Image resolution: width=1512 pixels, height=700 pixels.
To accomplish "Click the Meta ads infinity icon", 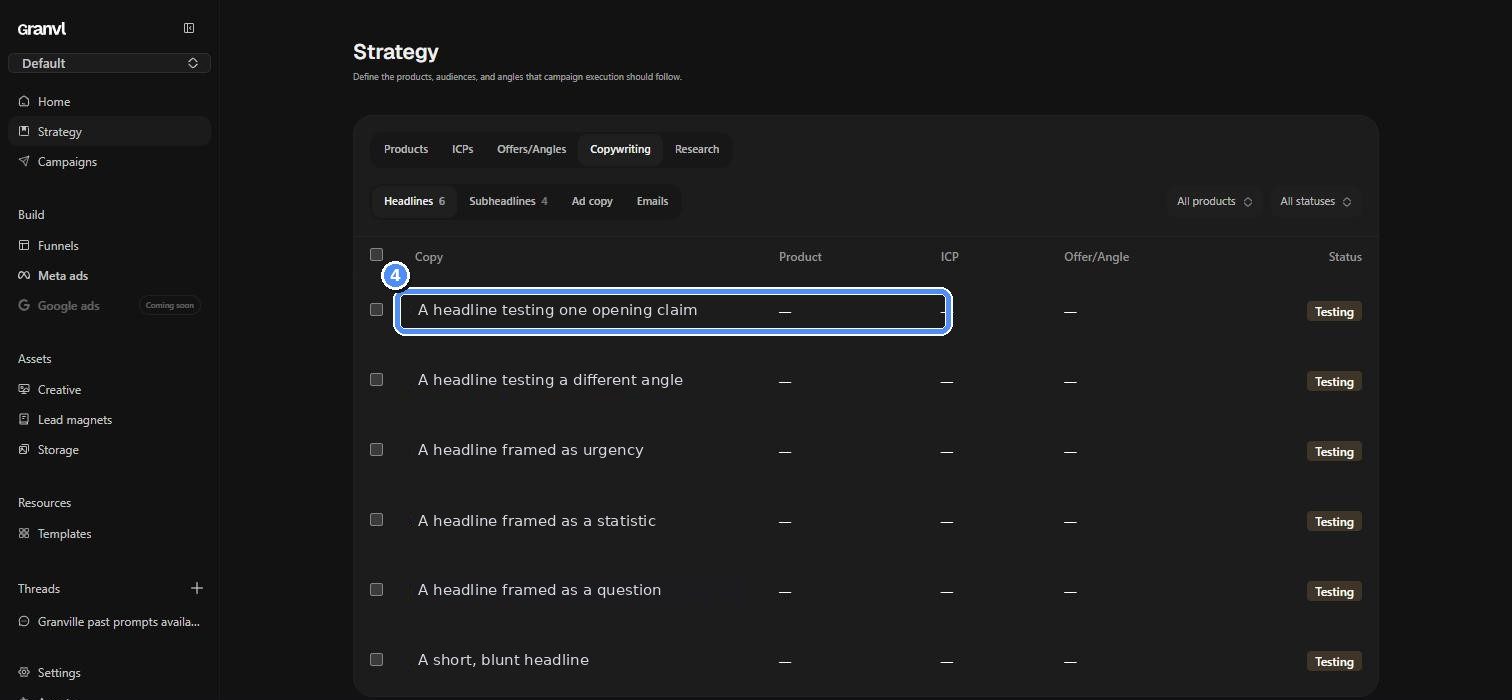I will point(25,275).
